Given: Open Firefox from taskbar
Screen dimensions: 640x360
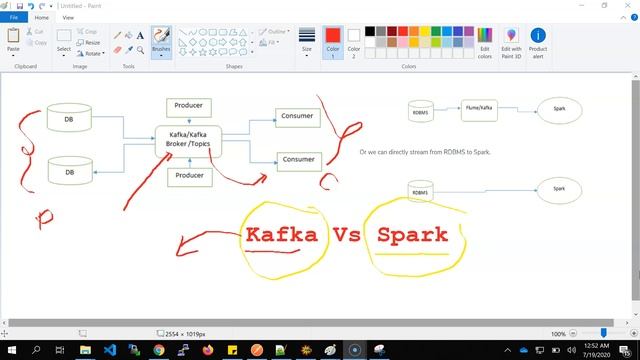Looking at the screenshot, I should click(x=208, y=350).
